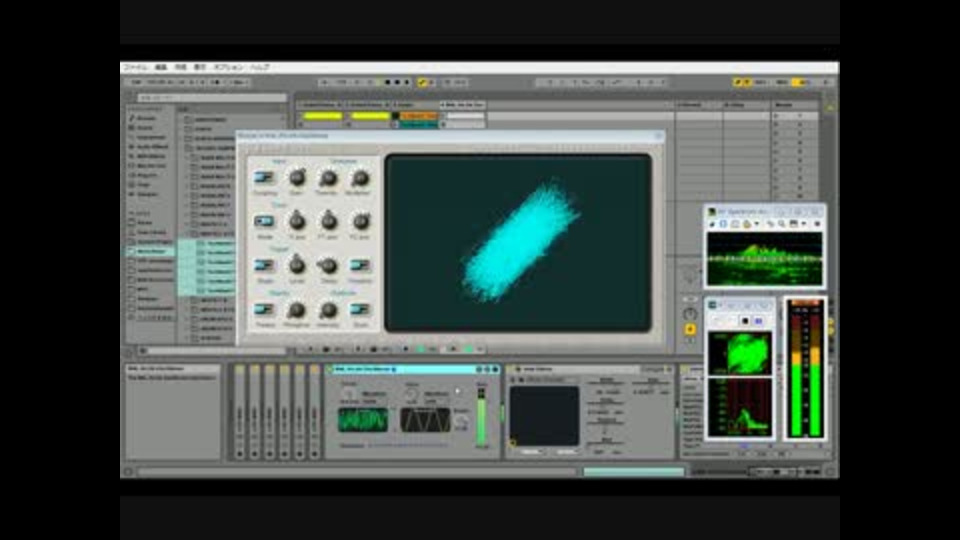This screenshot has height=540, width=960.
Task: Click the Delay knob in Trigger section
Action: [x=328, y=265]
